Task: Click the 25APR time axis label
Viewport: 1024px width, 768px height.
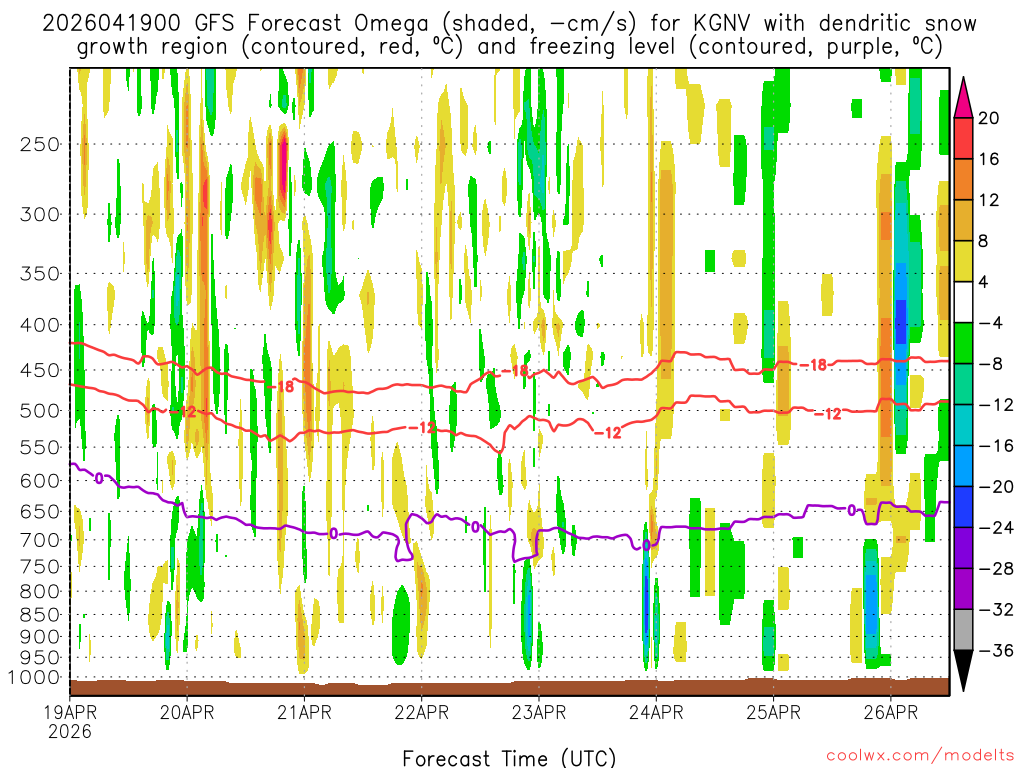Action: tap(773, 712)
